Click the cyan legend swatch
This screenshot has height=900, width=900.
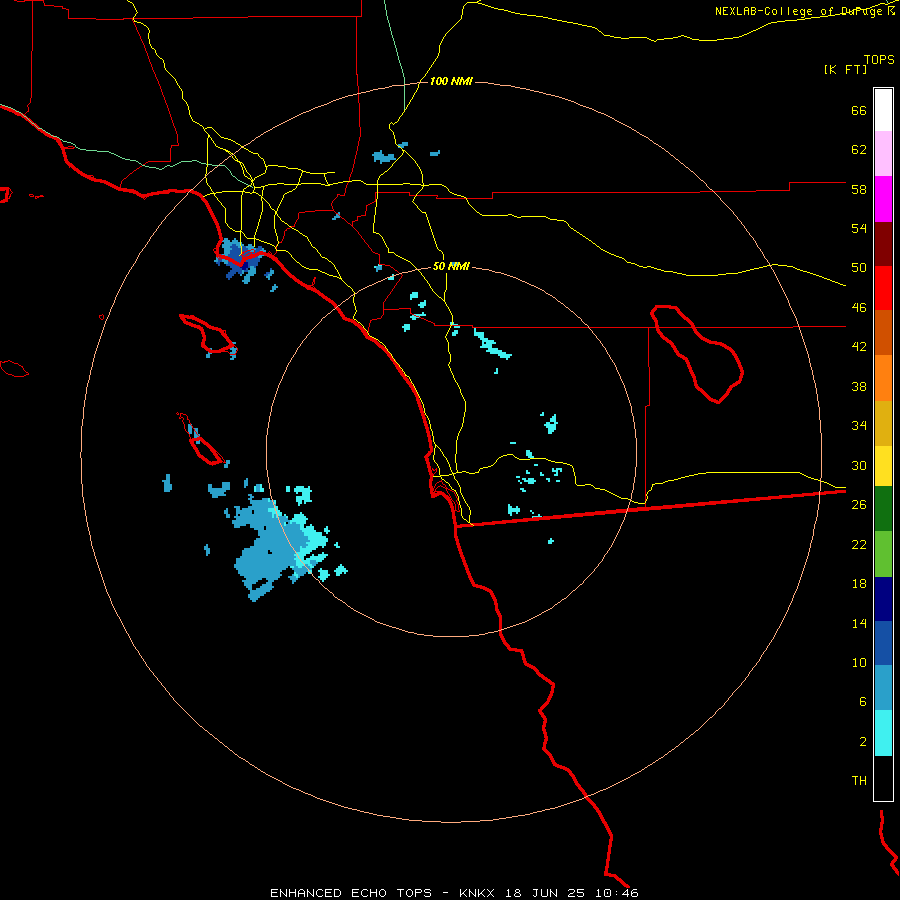(x=883, y=733)
